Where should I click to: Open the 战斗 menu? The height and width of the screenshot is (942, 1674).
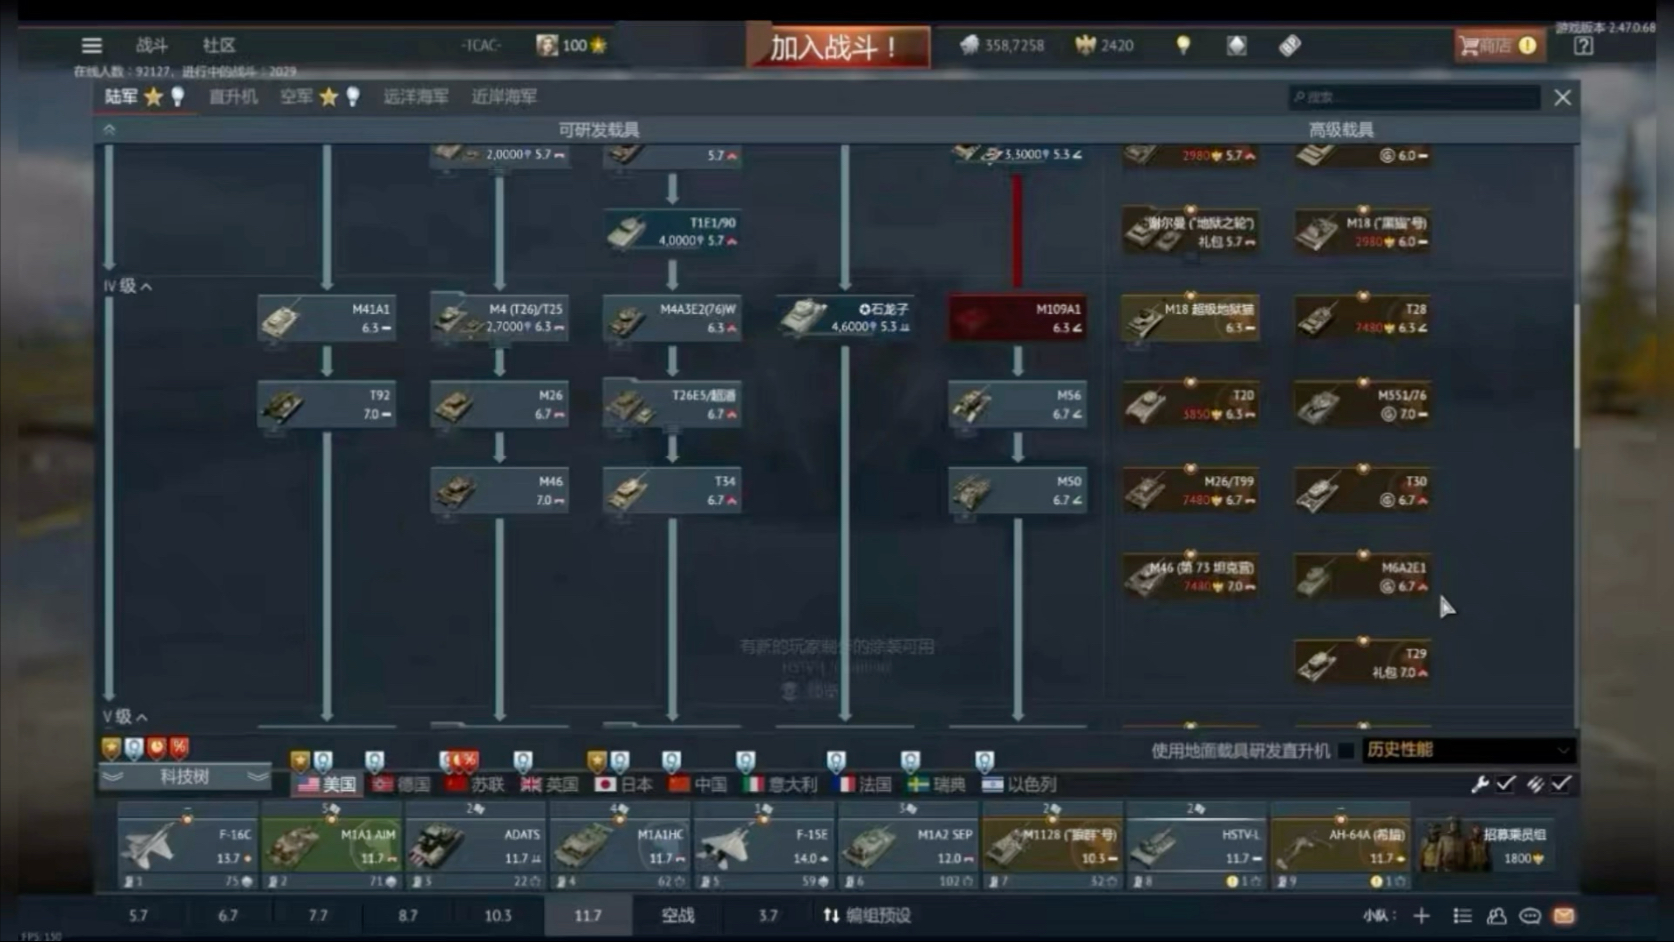(x=152, y=45)
